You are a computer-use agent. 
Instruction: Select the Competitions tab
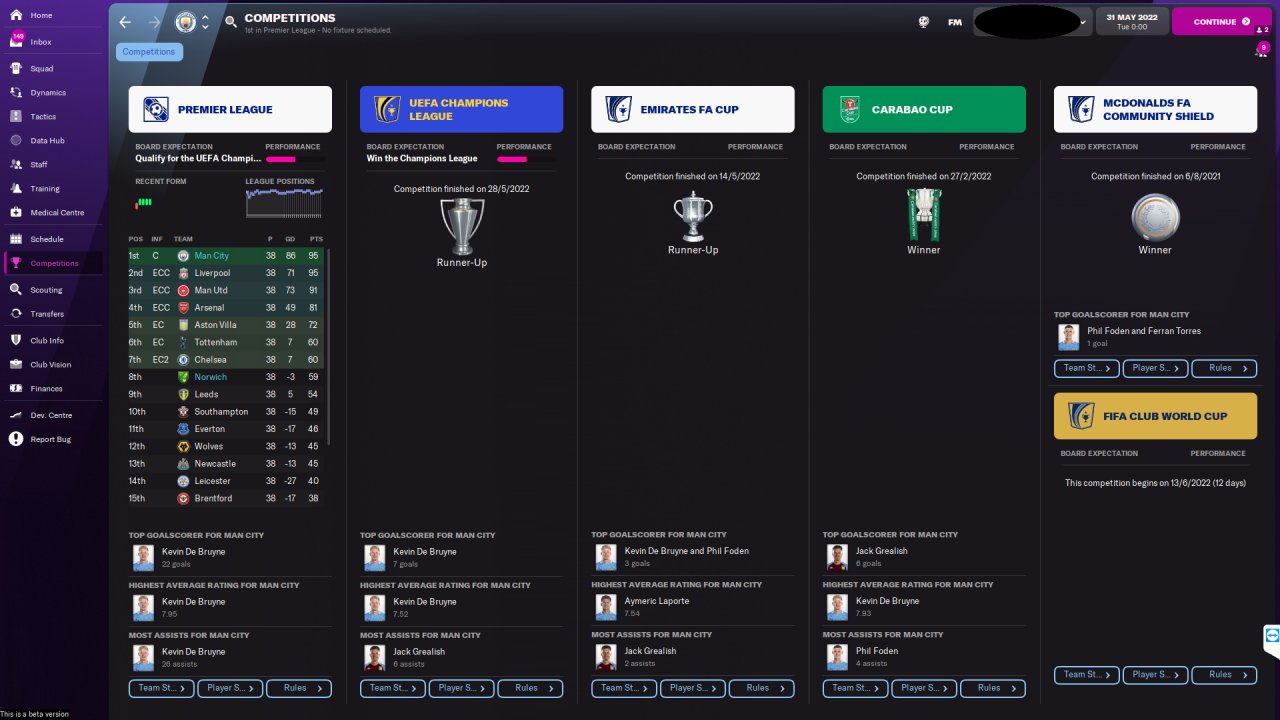point(149,52)
